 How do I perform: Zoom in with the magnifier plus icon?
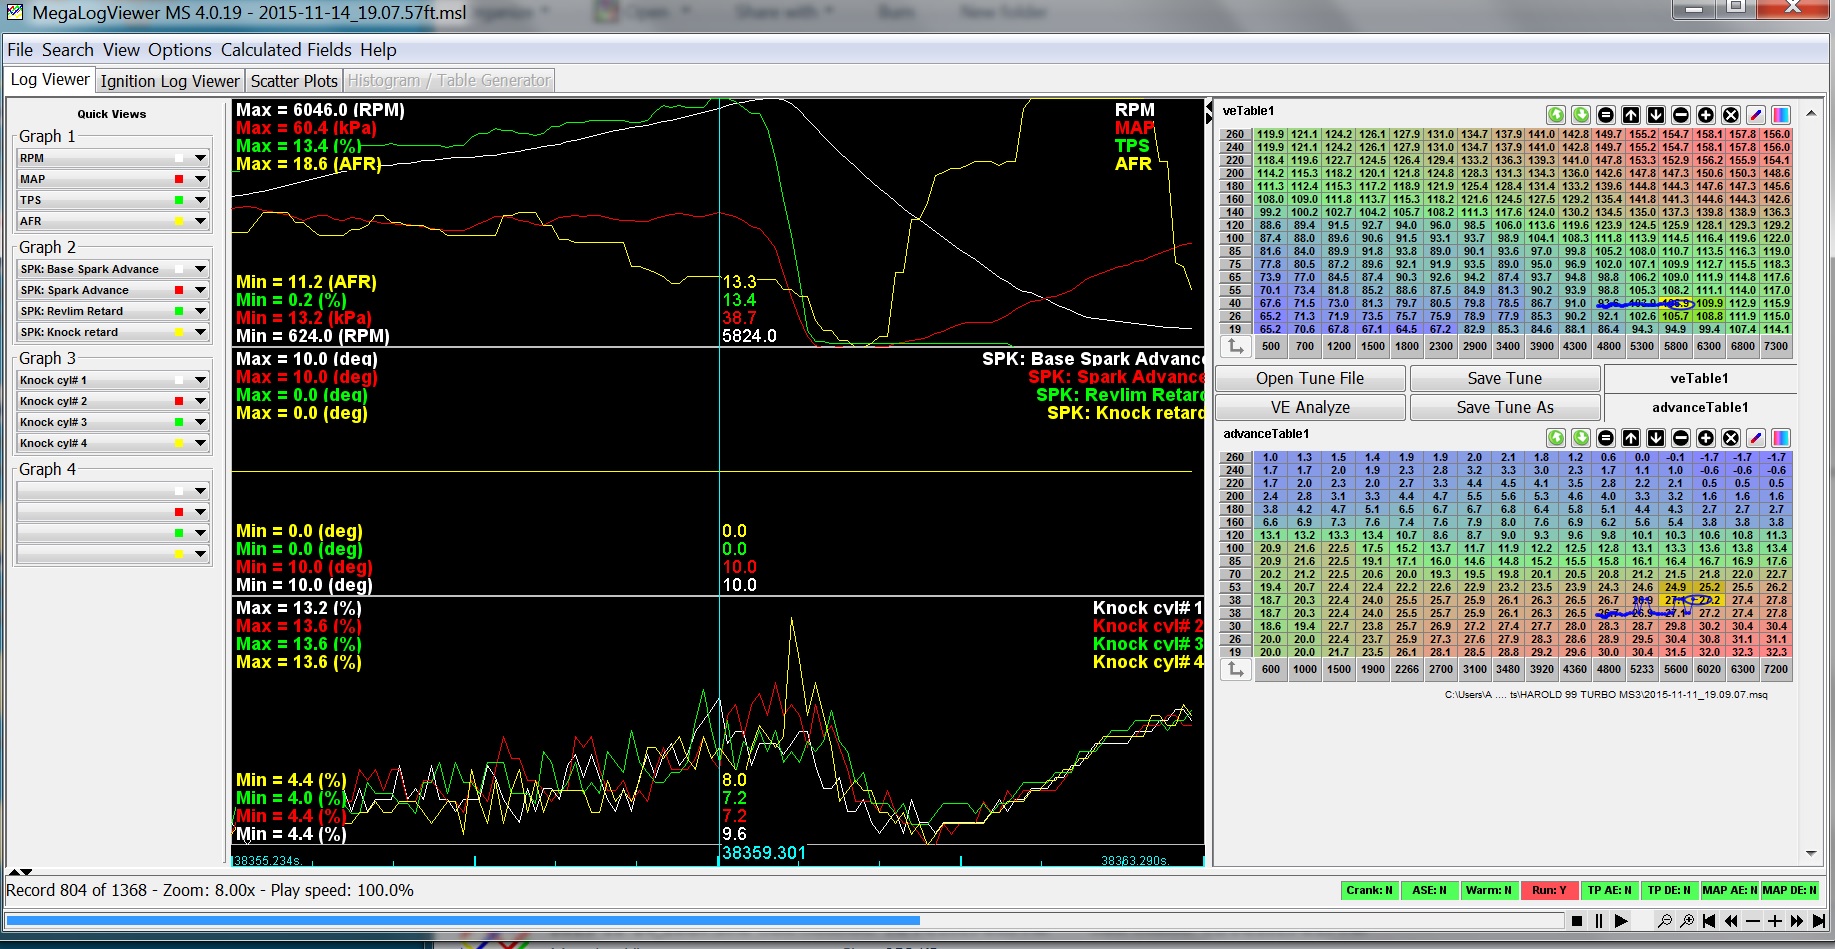click(1687, 921)
